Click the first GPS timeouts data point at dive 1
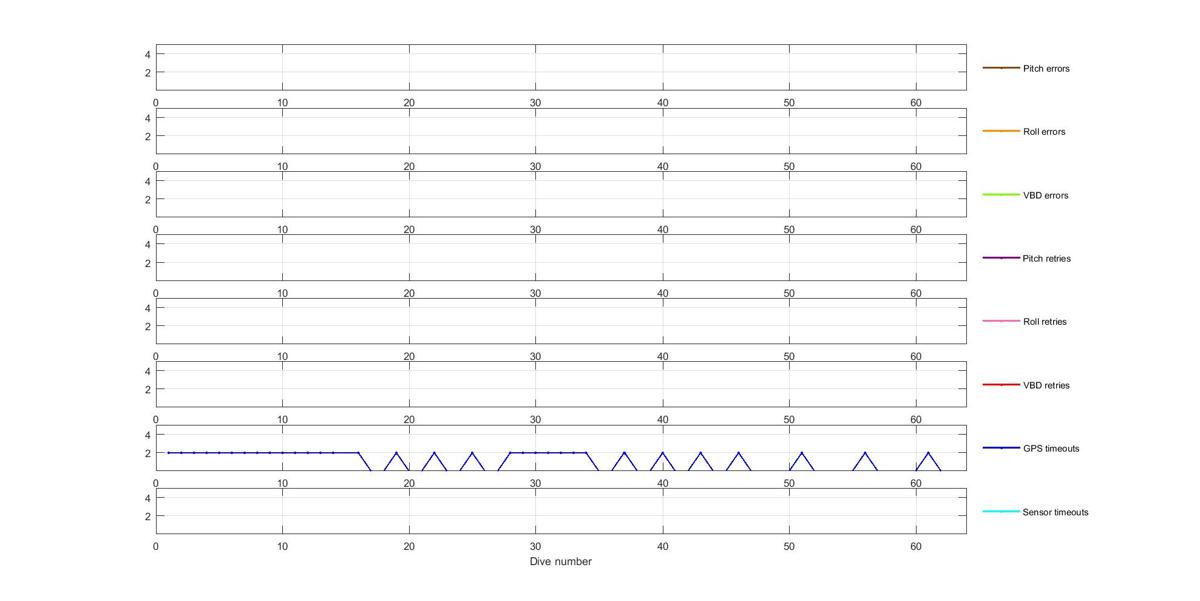The image size is (1200, 601). [168, 453]
